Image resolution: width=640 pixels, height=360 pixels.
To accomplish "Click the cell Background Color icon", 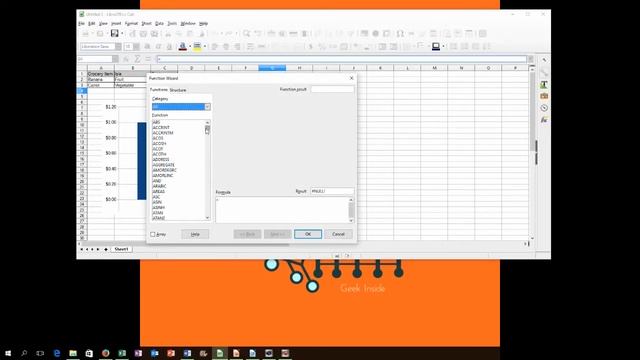I will (436, 47).
